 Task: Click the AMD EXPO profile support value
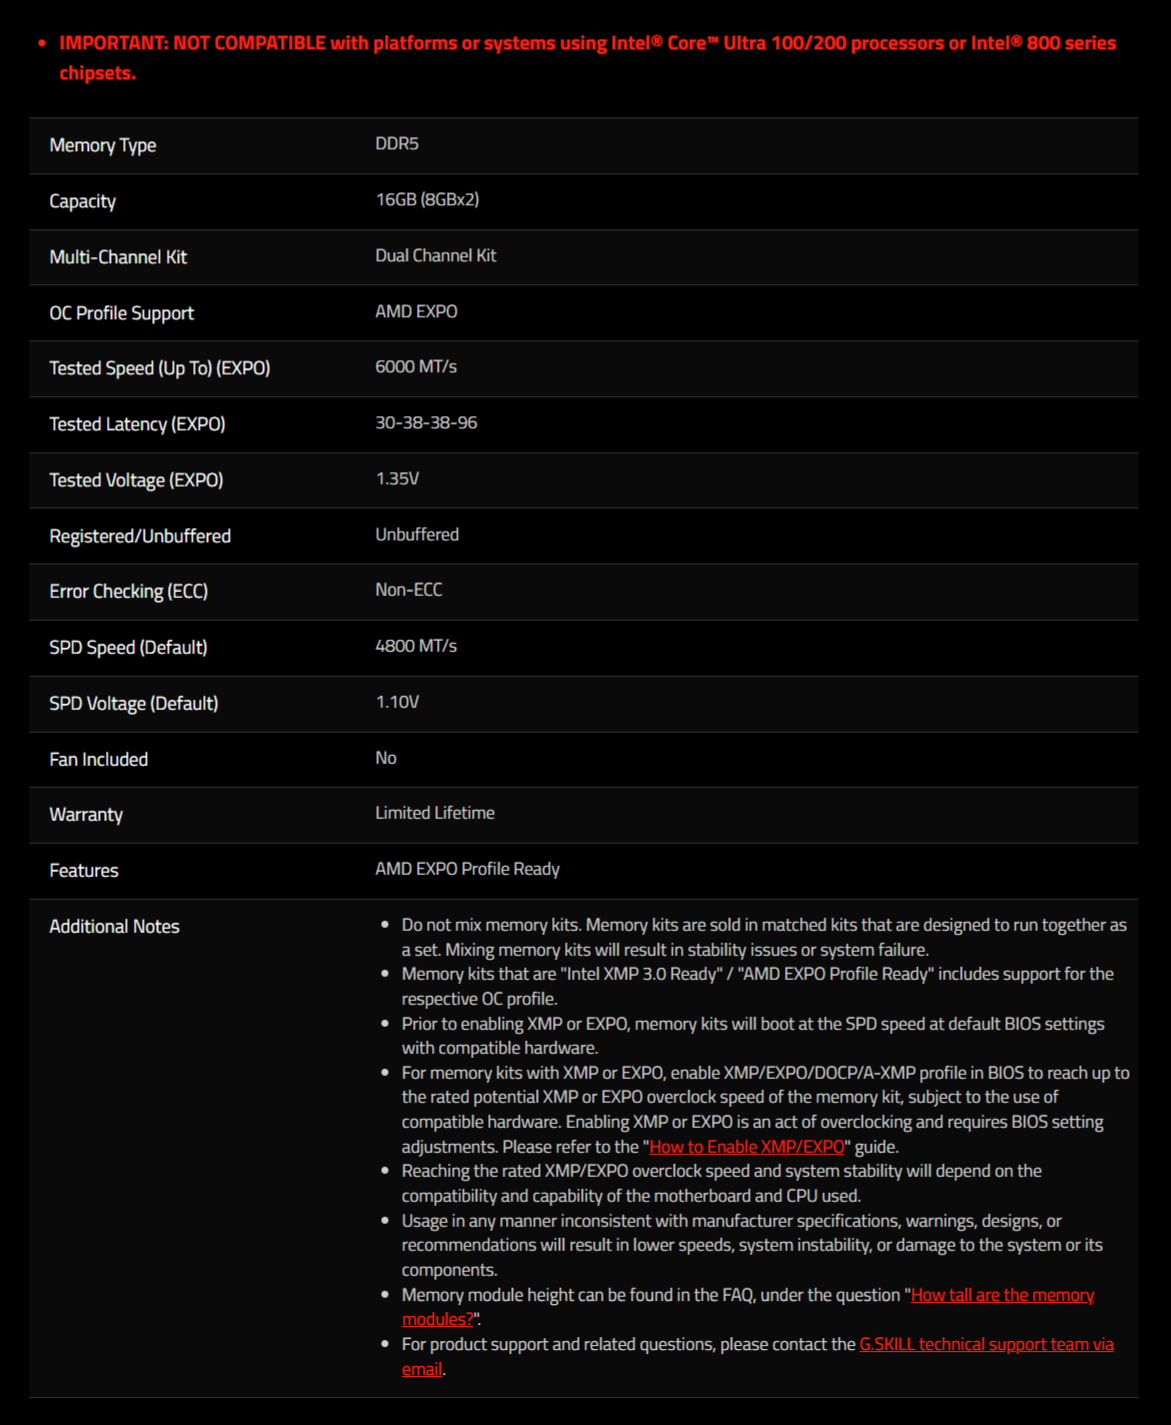coord(416,312)
